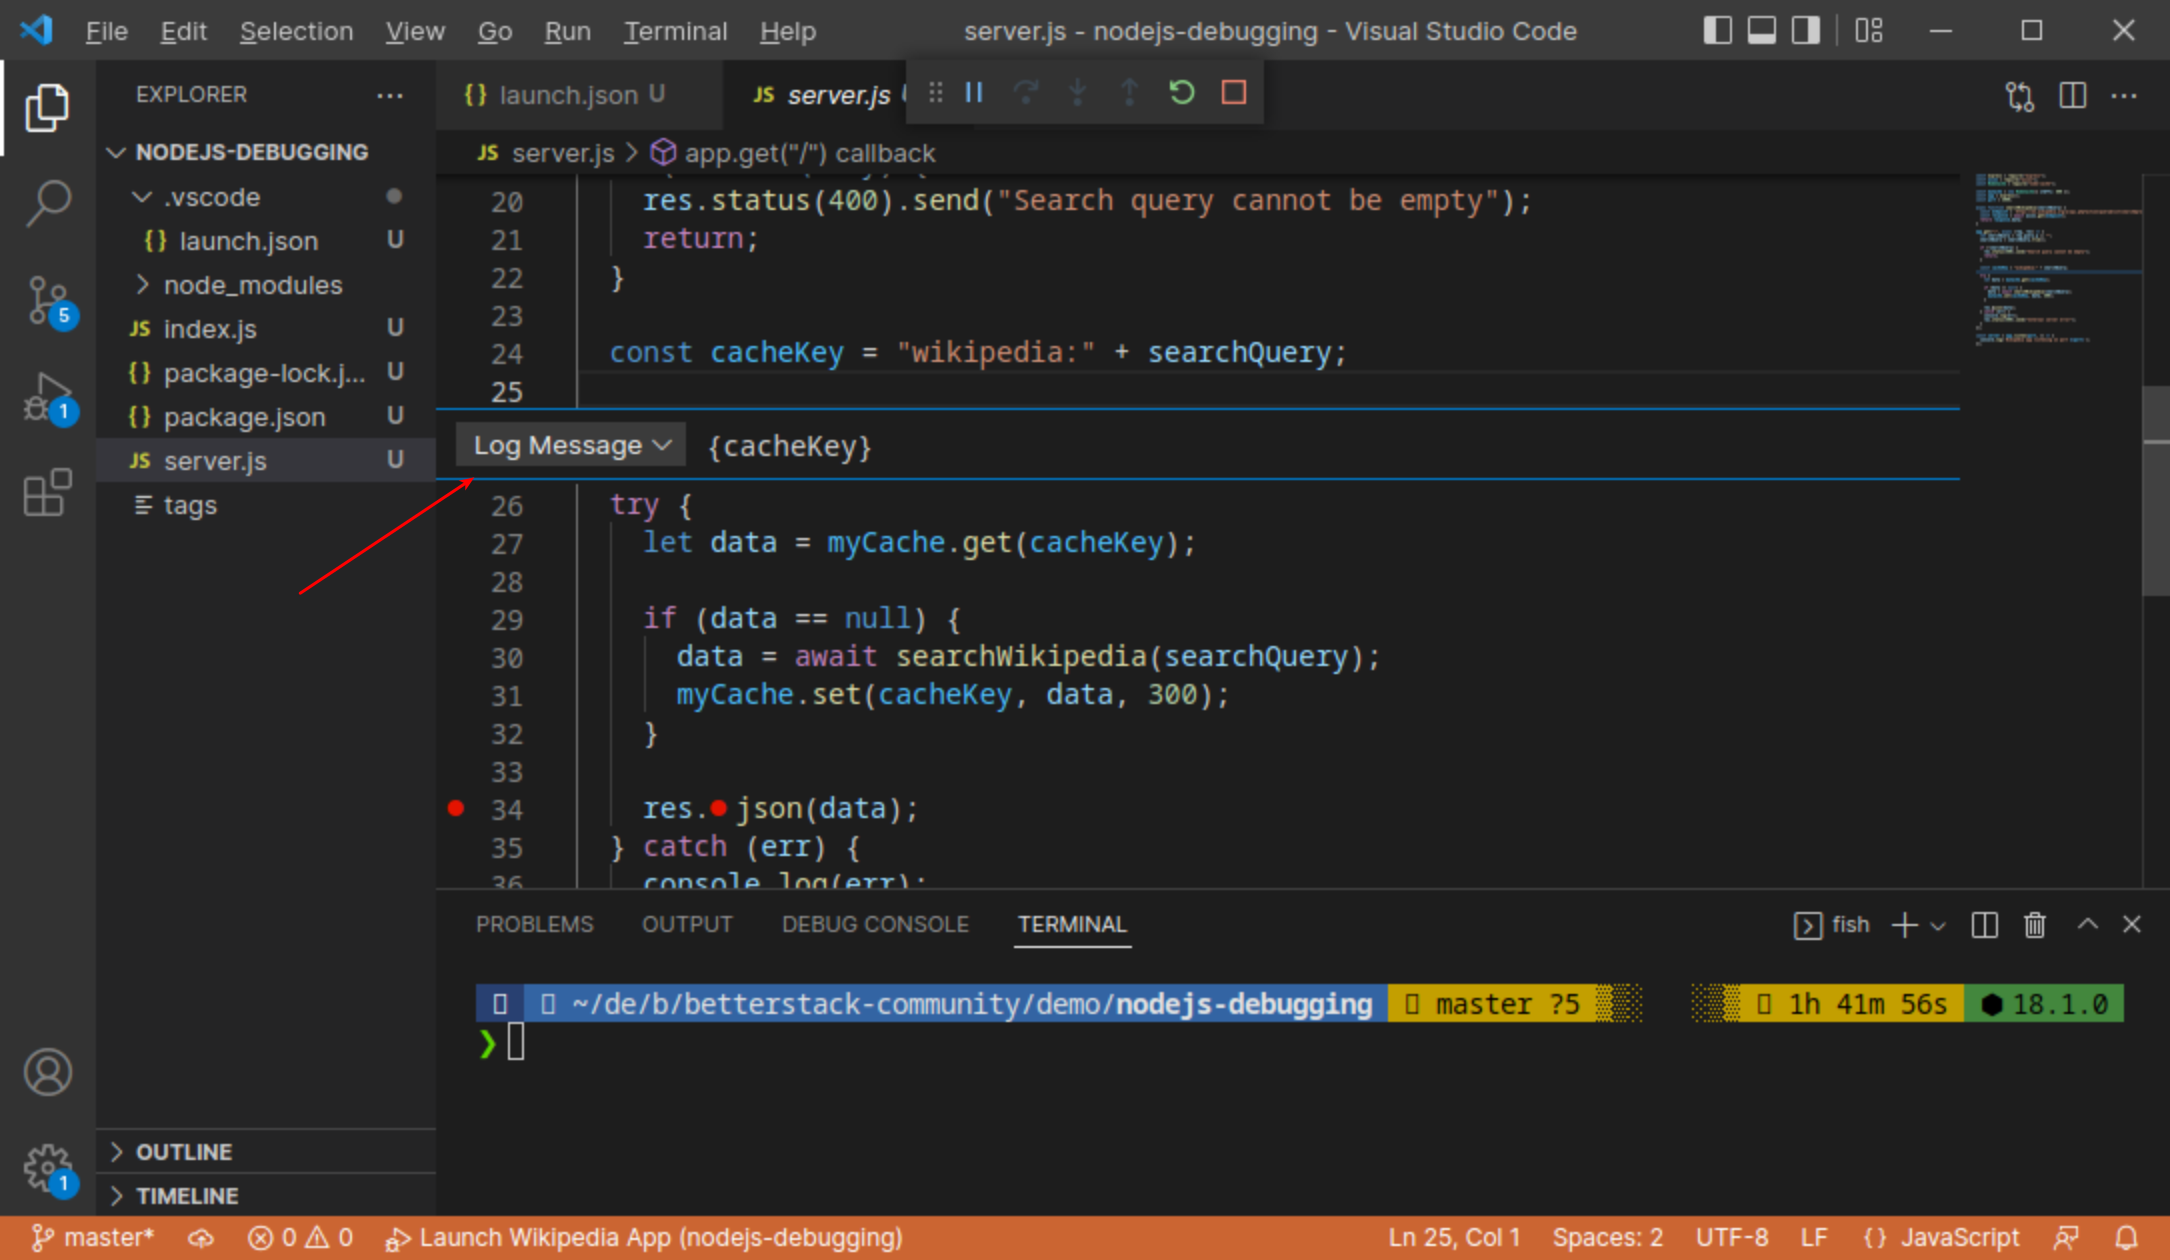Stop the debug session
The image size is (2170, 1260).
point(1234,93)
